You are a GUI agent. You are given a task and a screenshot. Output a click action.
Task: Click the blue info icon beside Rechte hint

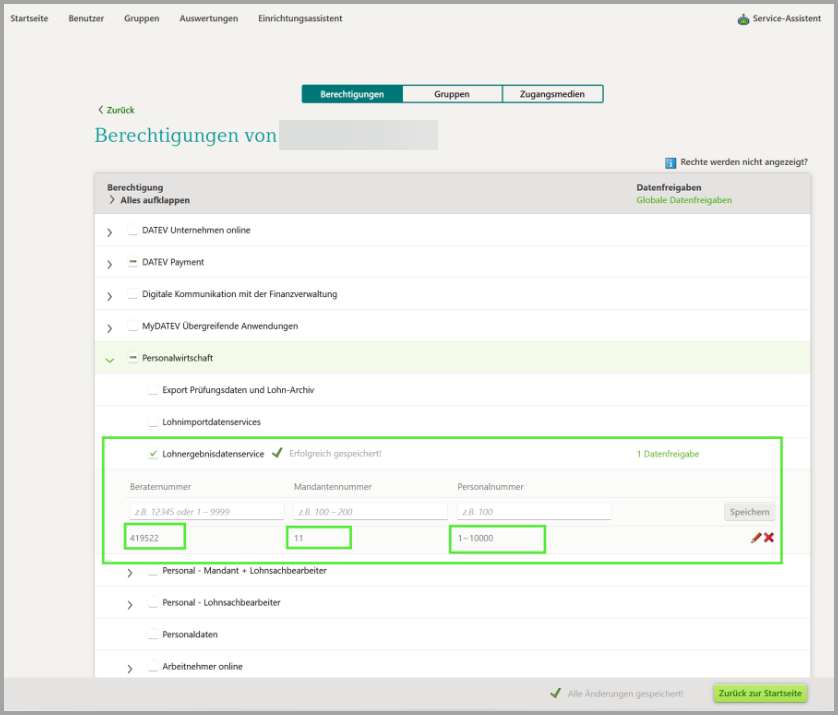[x=671, y=162]
